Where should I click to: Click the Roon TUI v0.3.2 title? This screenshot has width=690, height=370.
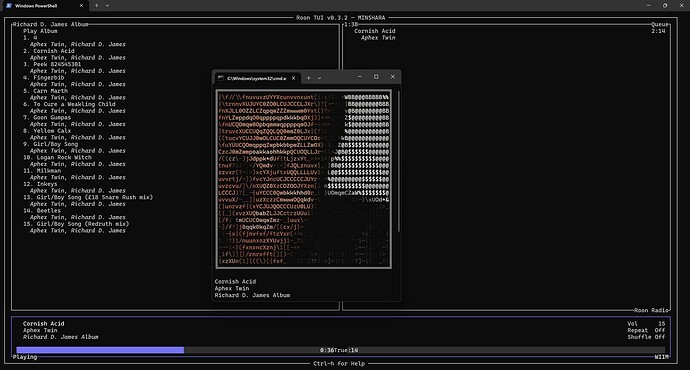[341, 18]
